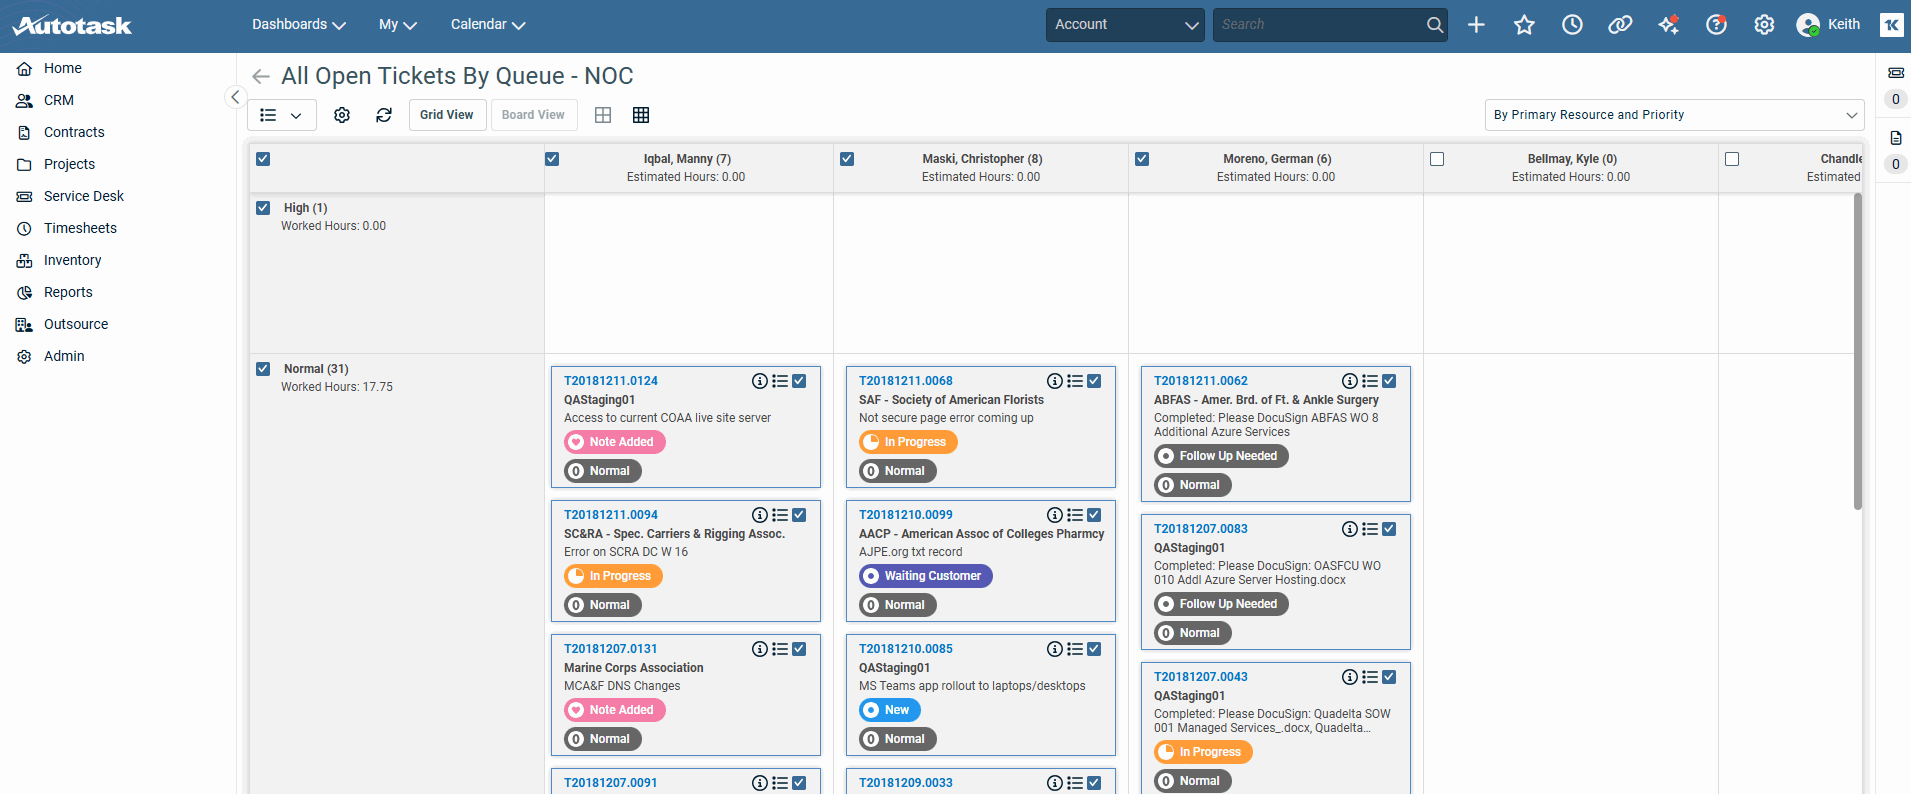Go to Contracts in the sidebar
This screenshot has height=794, width=1911.
pyautogui.click(x=74, y=132)
